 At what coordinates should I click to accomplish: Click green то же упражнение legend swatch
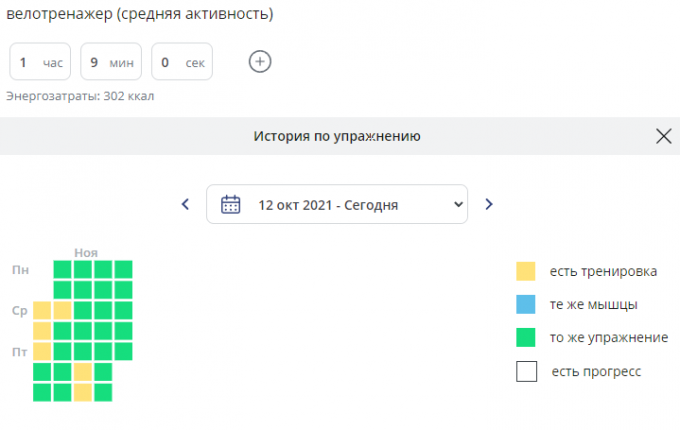click(x=526, y=338)
